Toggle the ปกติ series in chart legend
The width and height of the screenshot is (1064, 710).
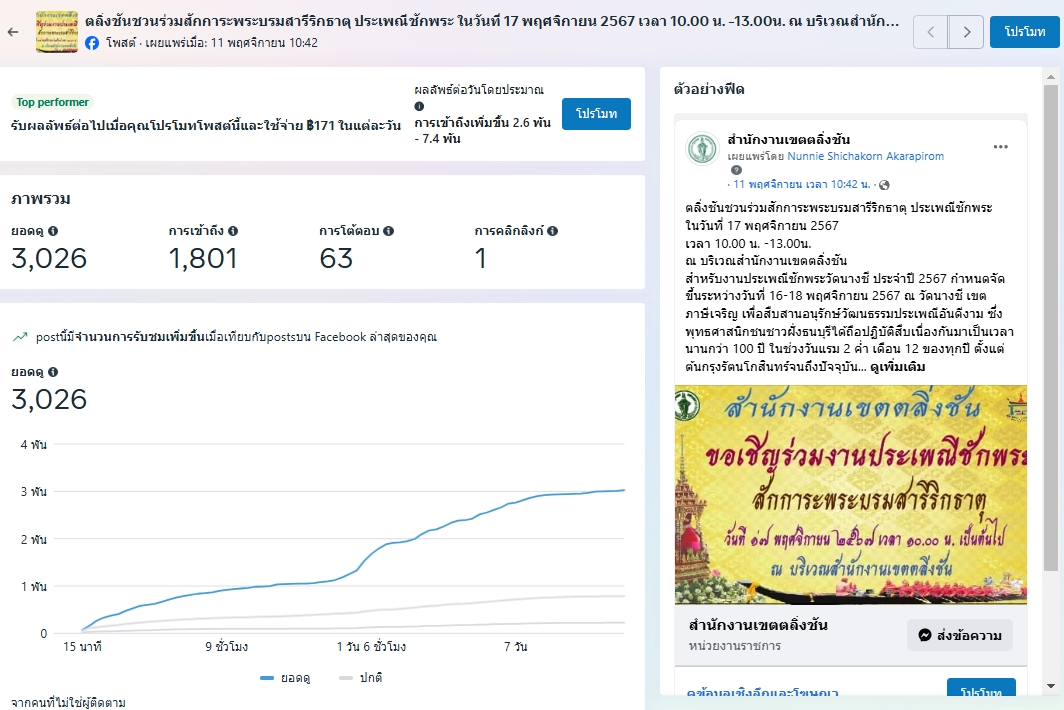tap(361, 677)
